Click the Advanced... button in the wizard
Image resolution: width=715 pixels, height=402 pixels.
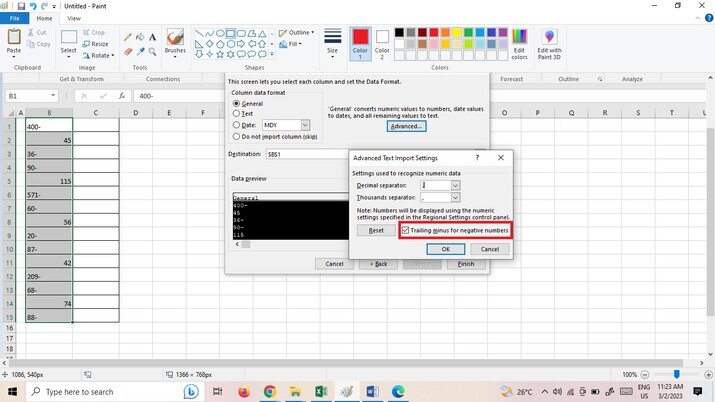(406, 126)
